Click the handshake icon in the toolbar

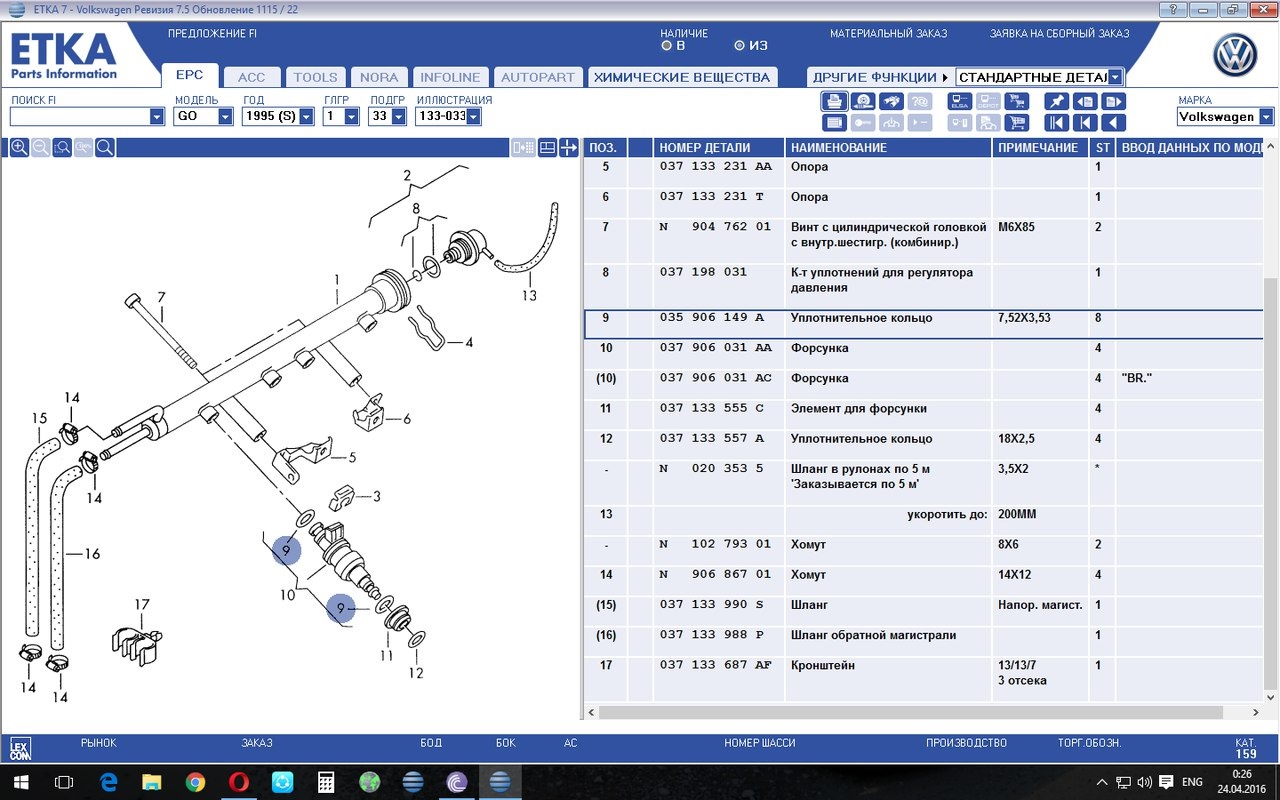click(x=891, y=101)
